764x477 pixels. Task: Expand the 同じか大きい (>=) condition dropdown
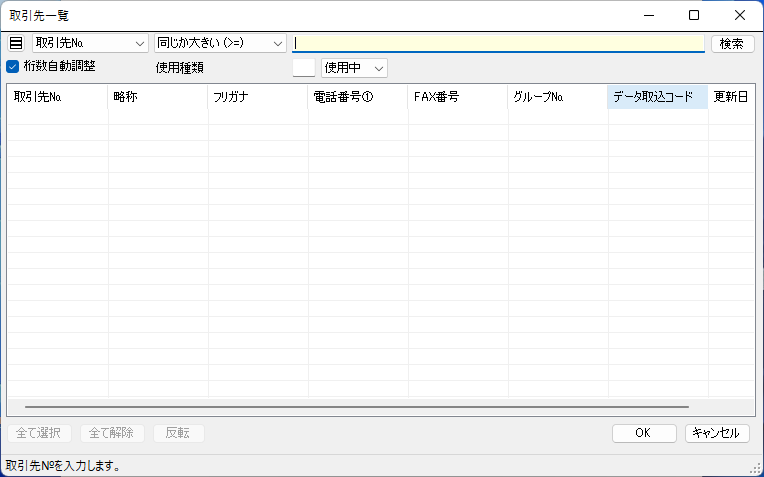220,44
